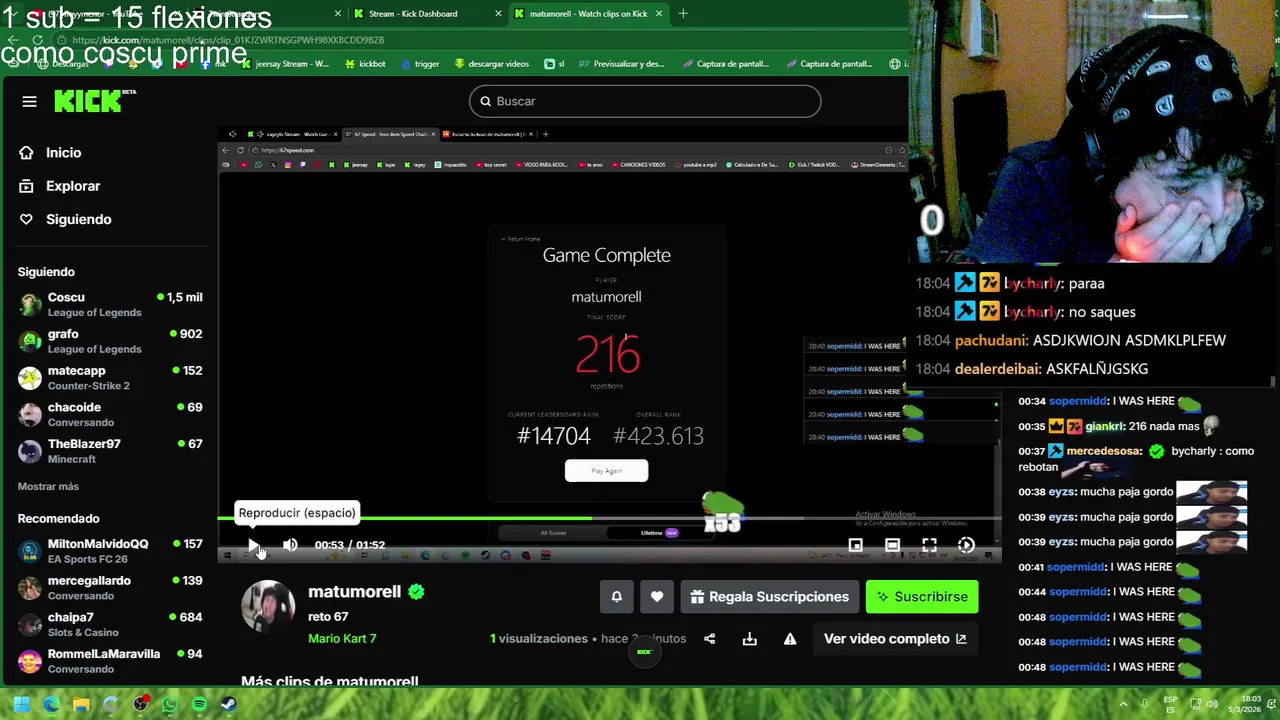The image size is (1280, 720).
Task: Open chacoide's Conversando channel
Action: tap(110, 414)
